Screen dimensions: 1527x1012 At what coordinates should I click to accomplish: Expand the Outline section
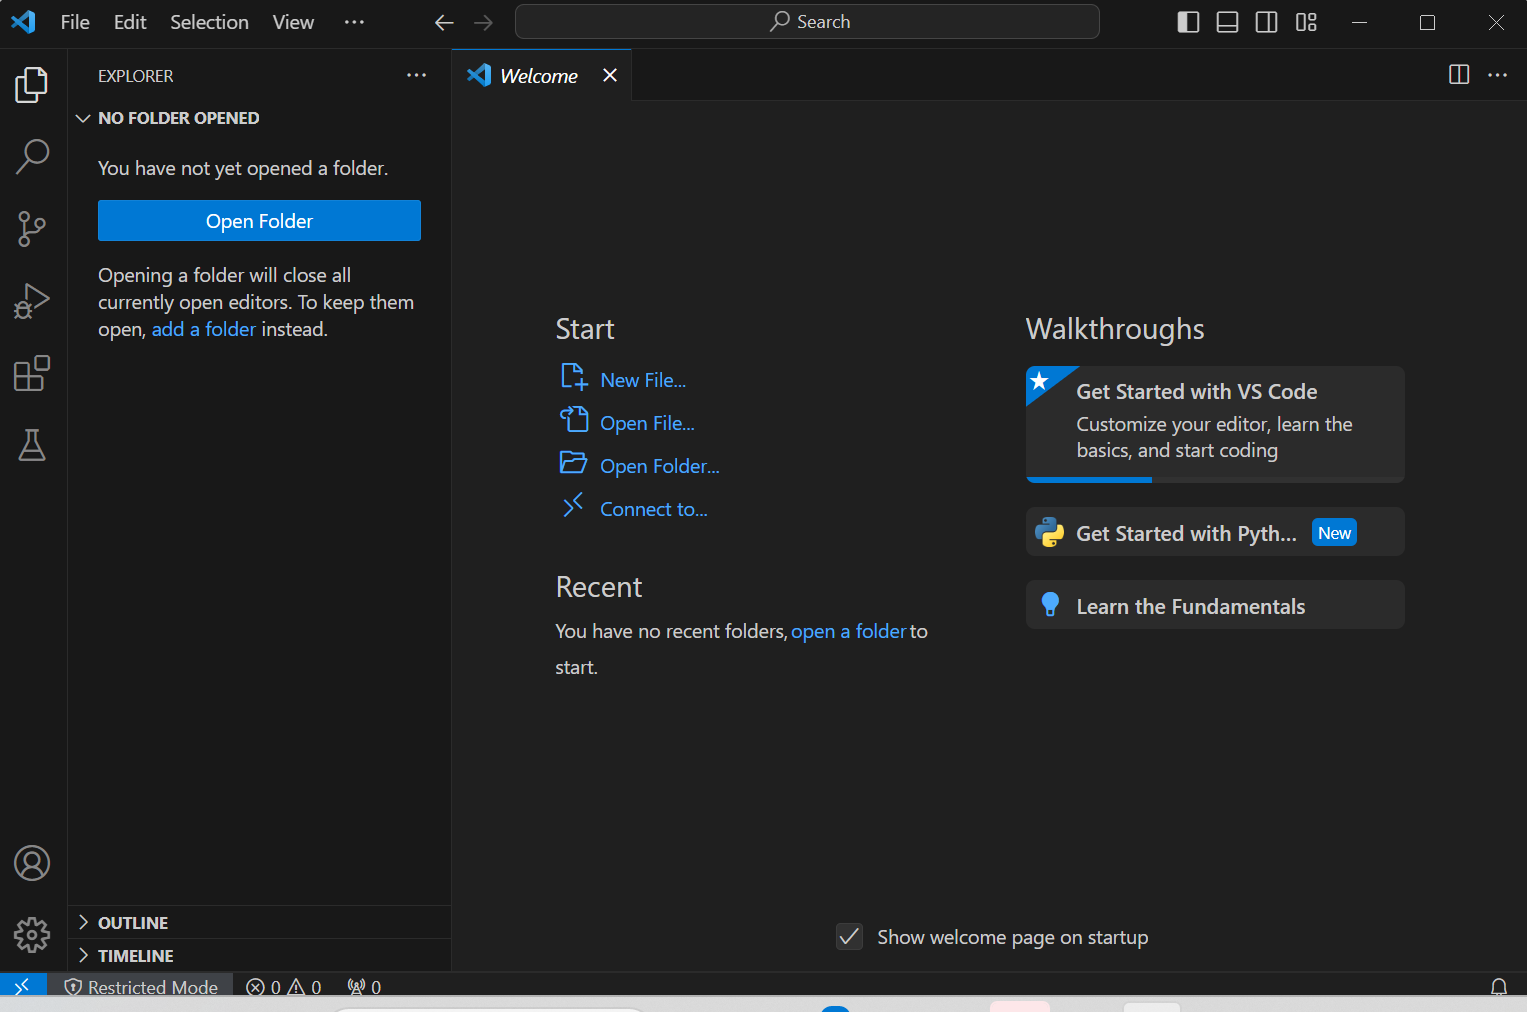click(259, 923)
